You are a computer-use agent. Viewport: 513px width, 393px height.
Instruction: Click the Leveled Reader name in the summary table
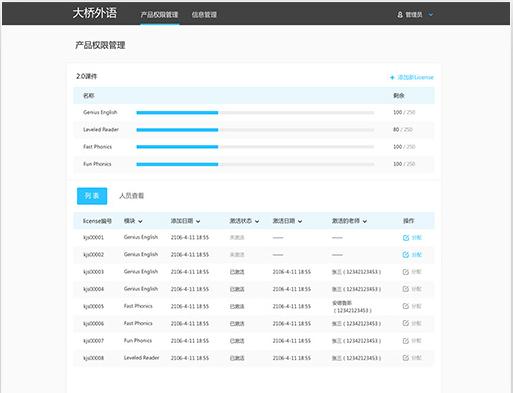click(101, 129)
